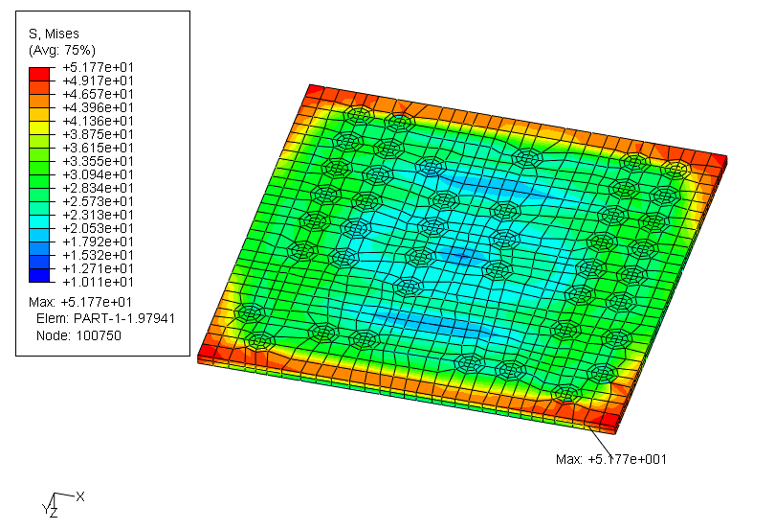Click the Node: 100750 text

(76, 336)
